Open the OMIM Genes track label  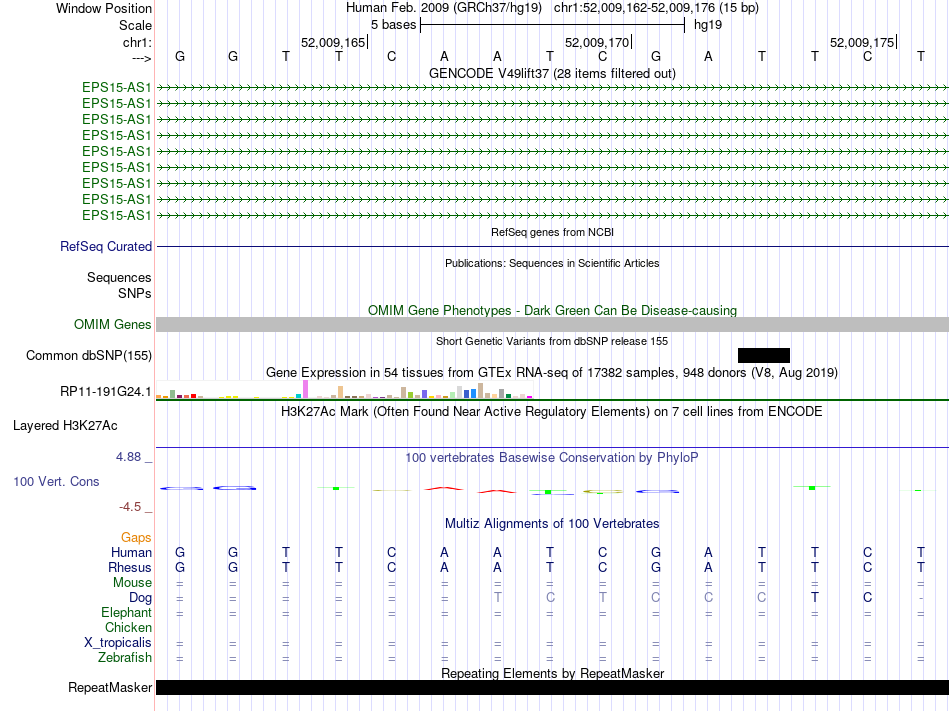pos(113,325)
